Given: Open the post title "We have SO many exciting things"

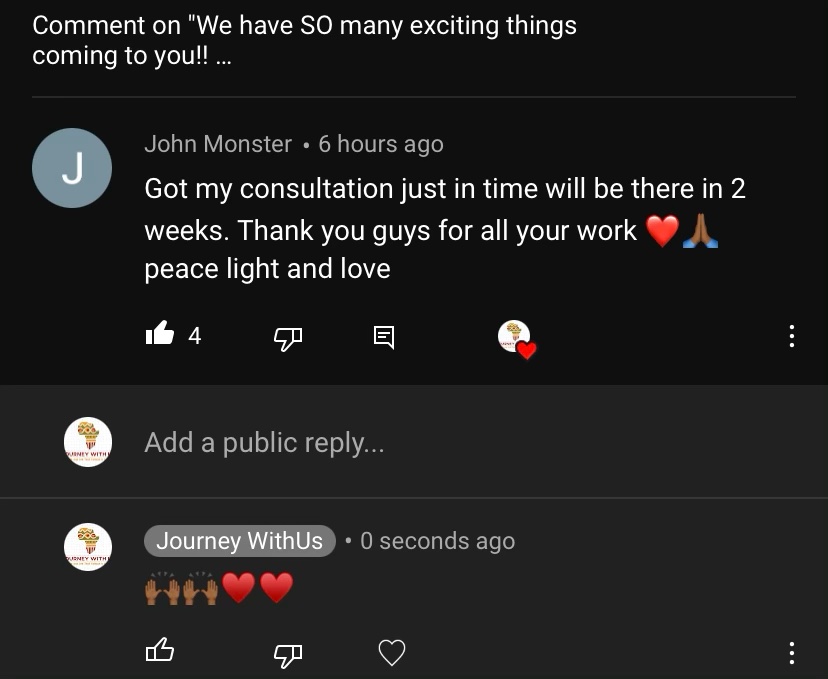Looking at the screenshot, I should click(x=304, y=40).
